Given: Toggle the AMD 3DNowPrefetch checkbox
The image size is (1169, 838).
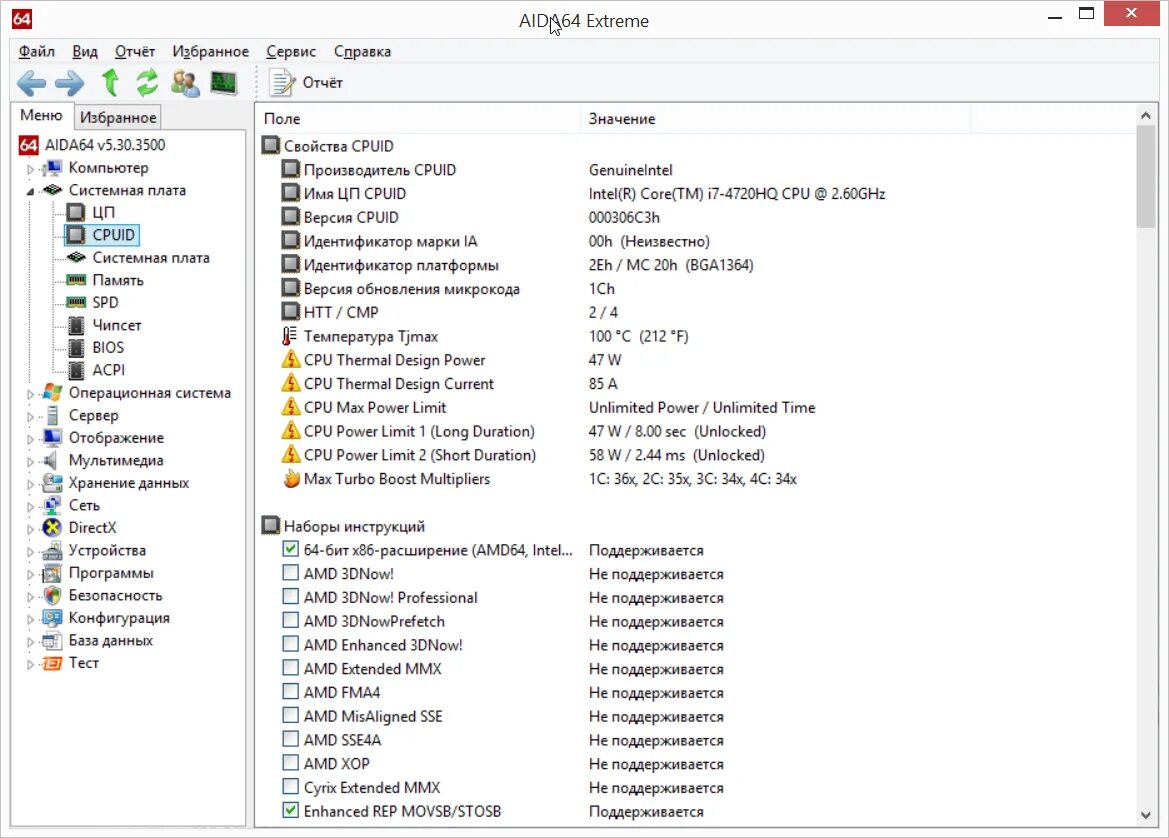Looking at the screenshot, I should click(291, 620).
